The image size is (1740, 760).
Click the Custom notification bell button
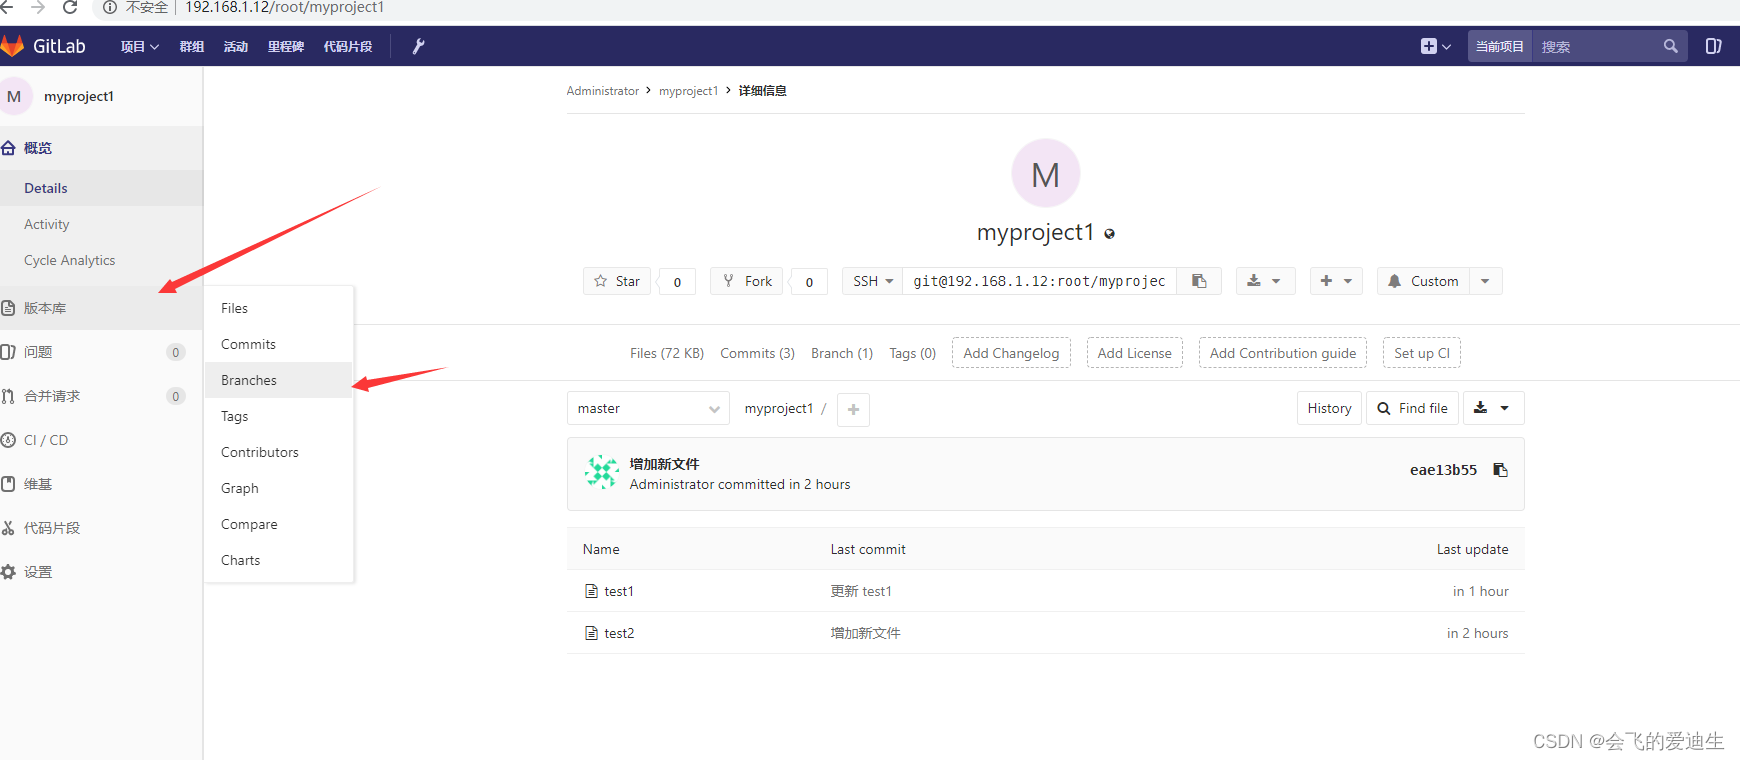tap(1423, 281)
